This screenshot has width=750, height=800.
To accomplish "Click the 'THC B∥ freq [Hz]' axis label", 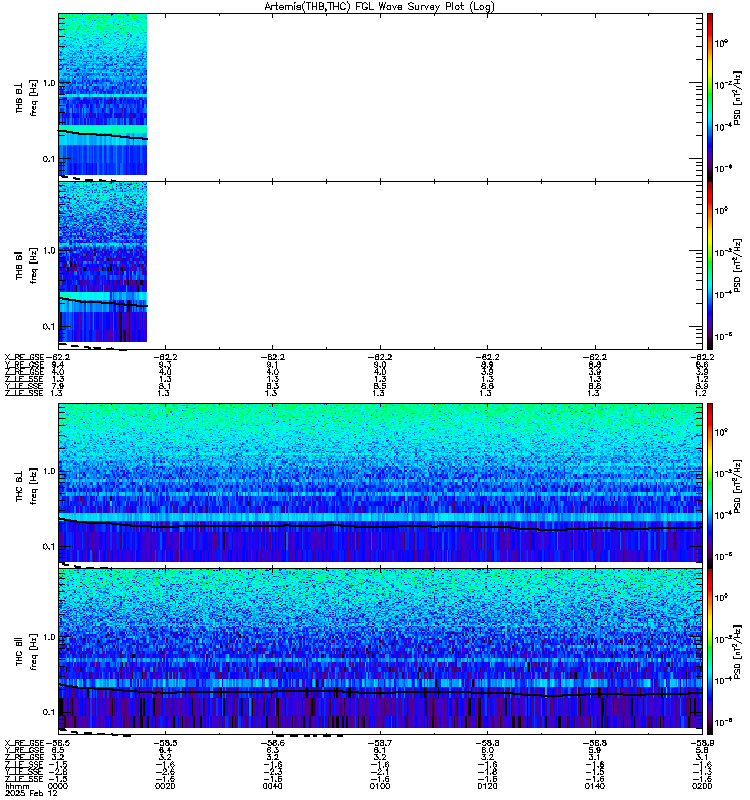I will coord(26,652).
